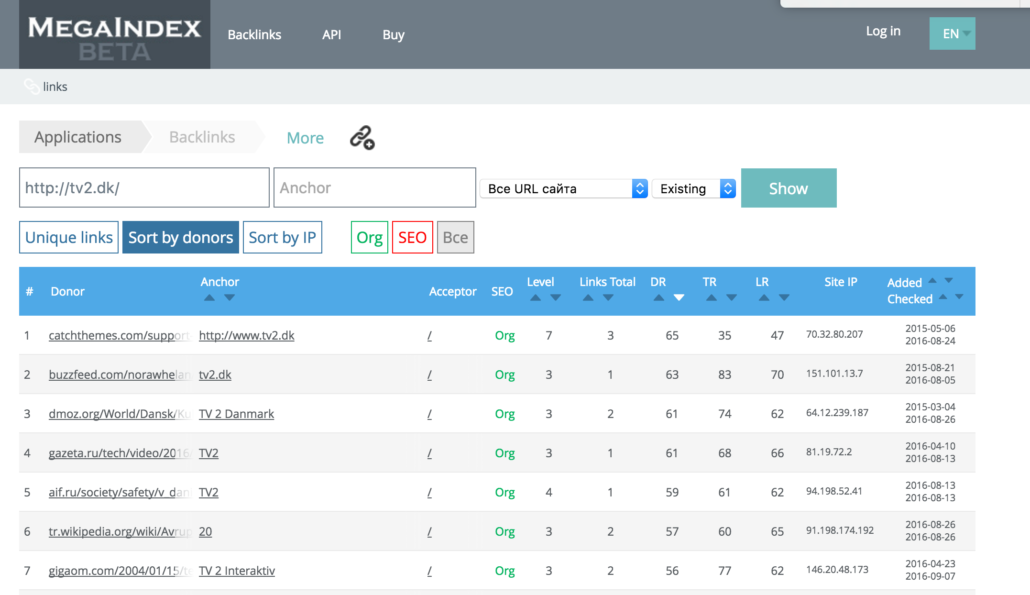The height and width of the screenshot is (595, 1030).
Task: Click the 20 anchor link in wikipedia row
Action: pyautogui.click(x=205, y=532)
